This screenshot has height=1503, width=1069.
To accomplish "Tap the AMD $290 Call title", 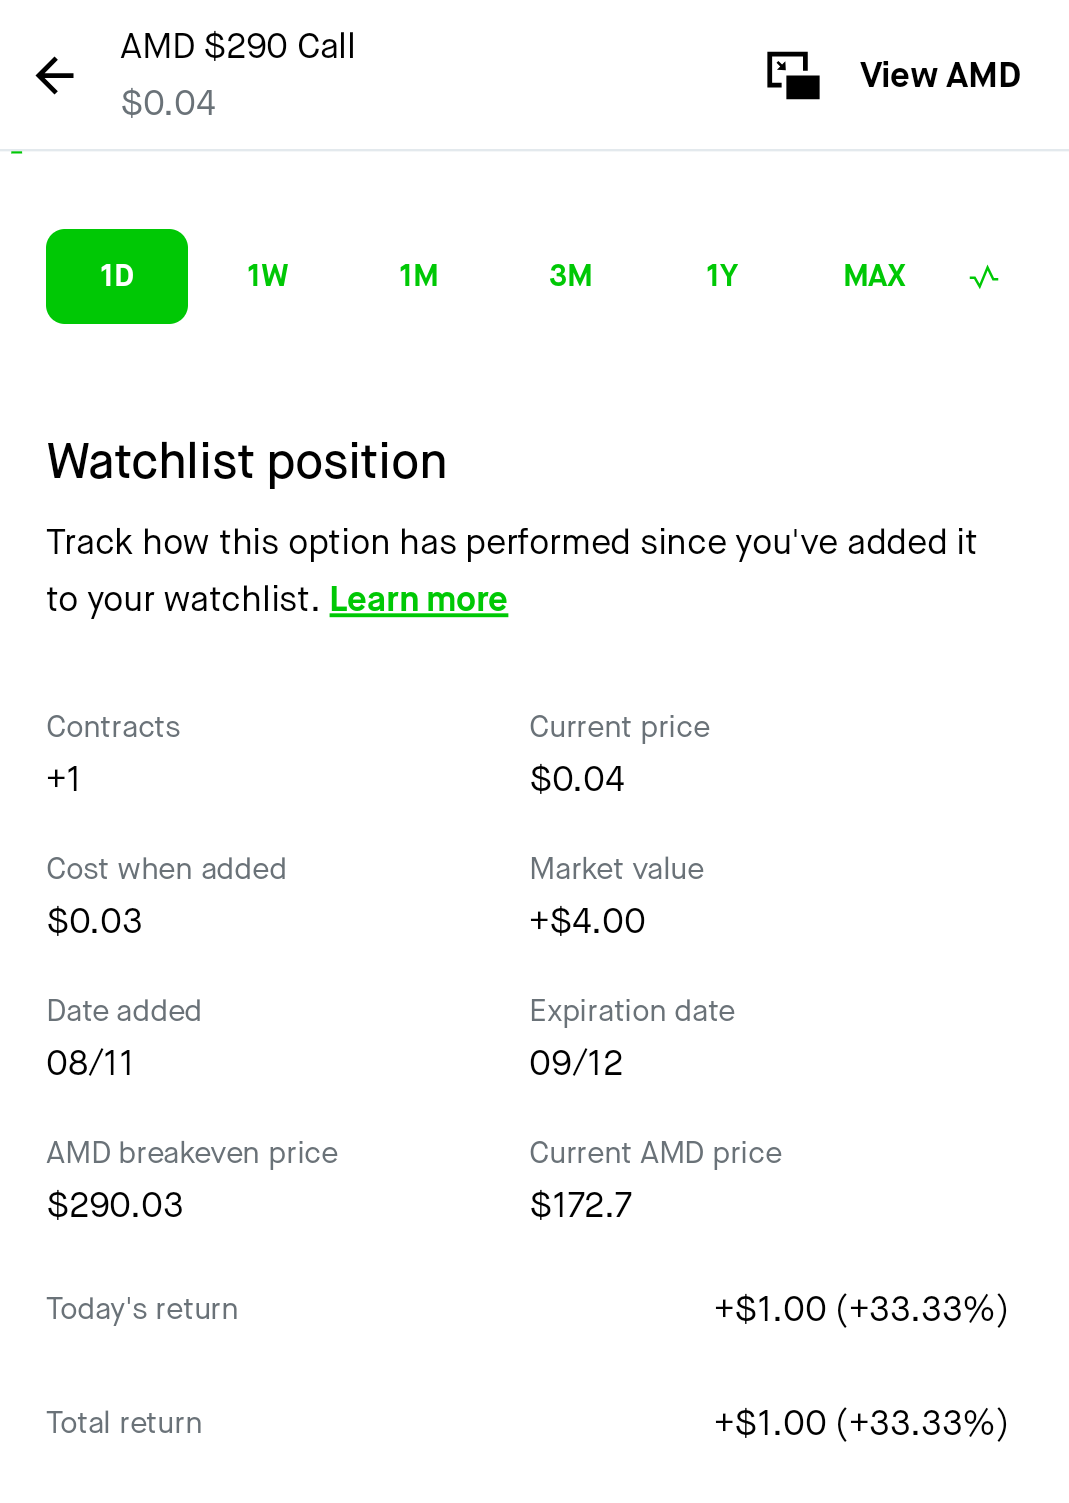I will 238,46.
